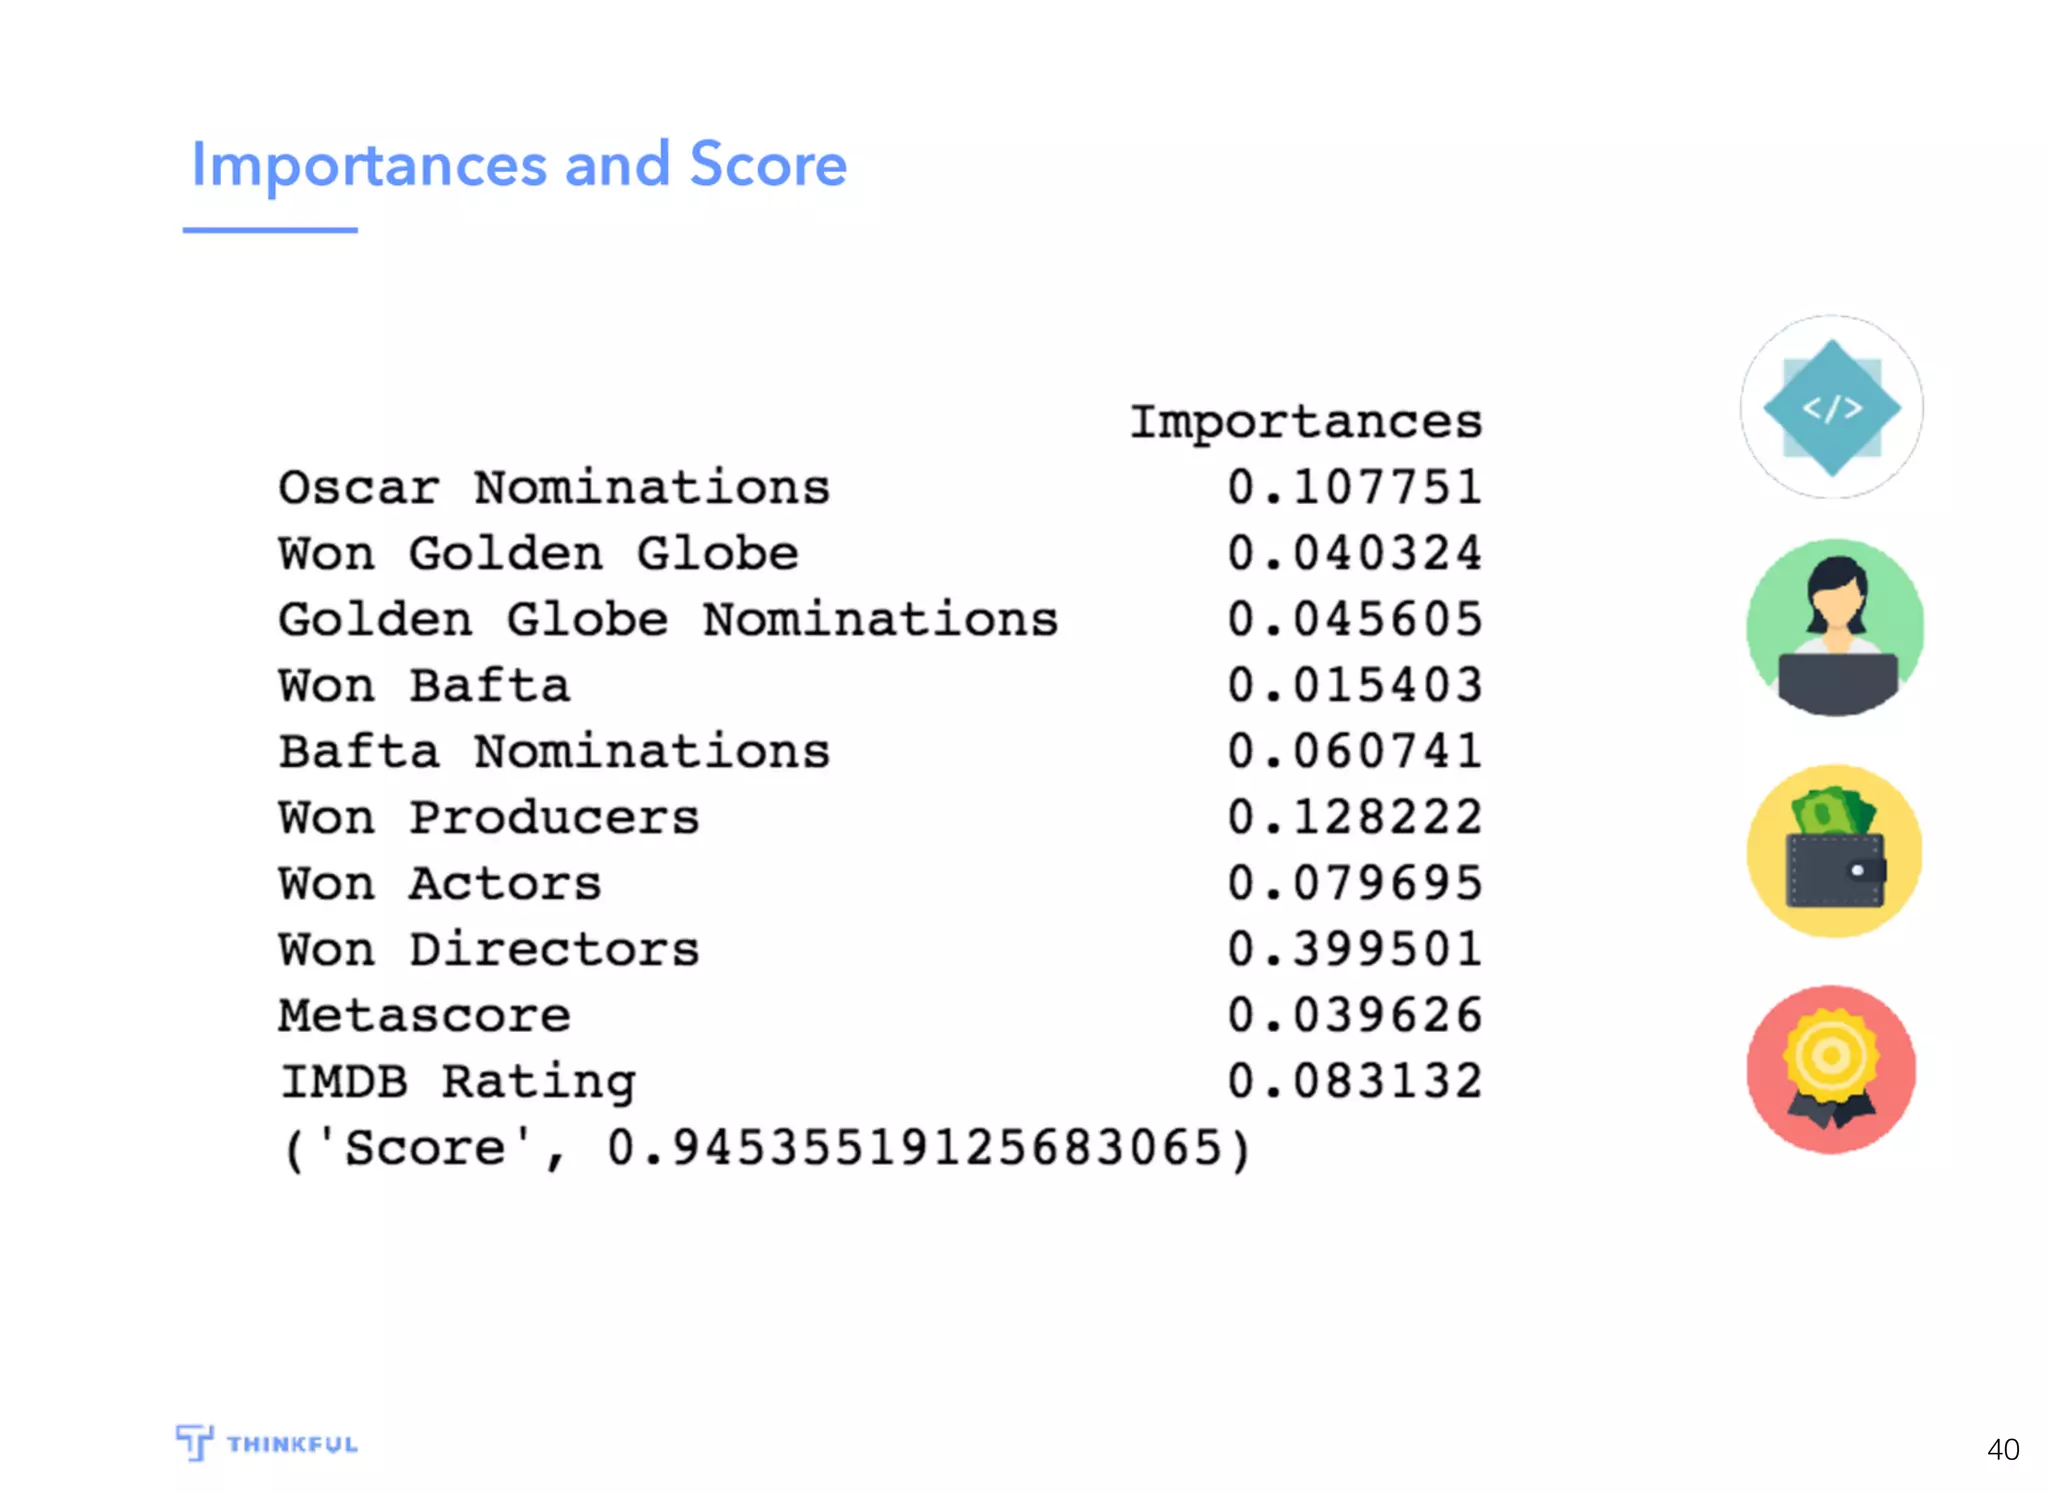2048x1494 pixels.
Task: Click the teal code brackets diamond icon
Action: click(x=1831, y=407)
